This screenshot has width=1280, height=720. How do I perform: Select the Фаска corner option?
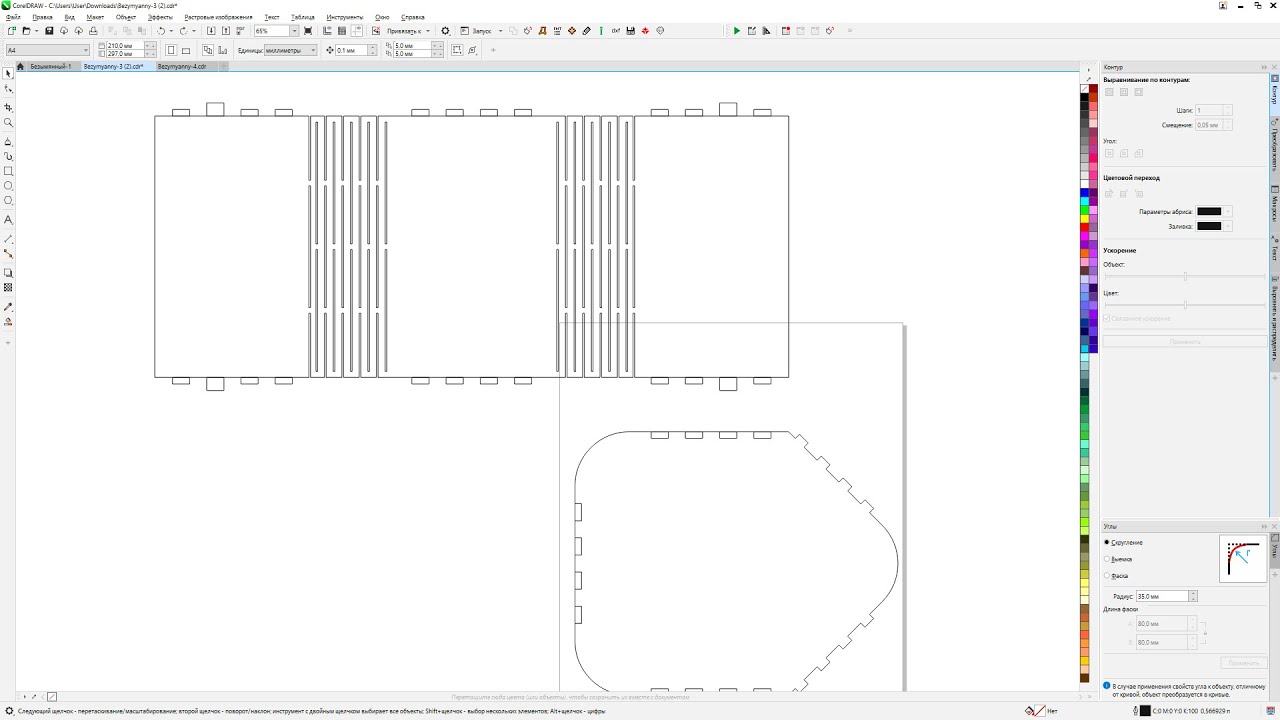point(1116,576)
